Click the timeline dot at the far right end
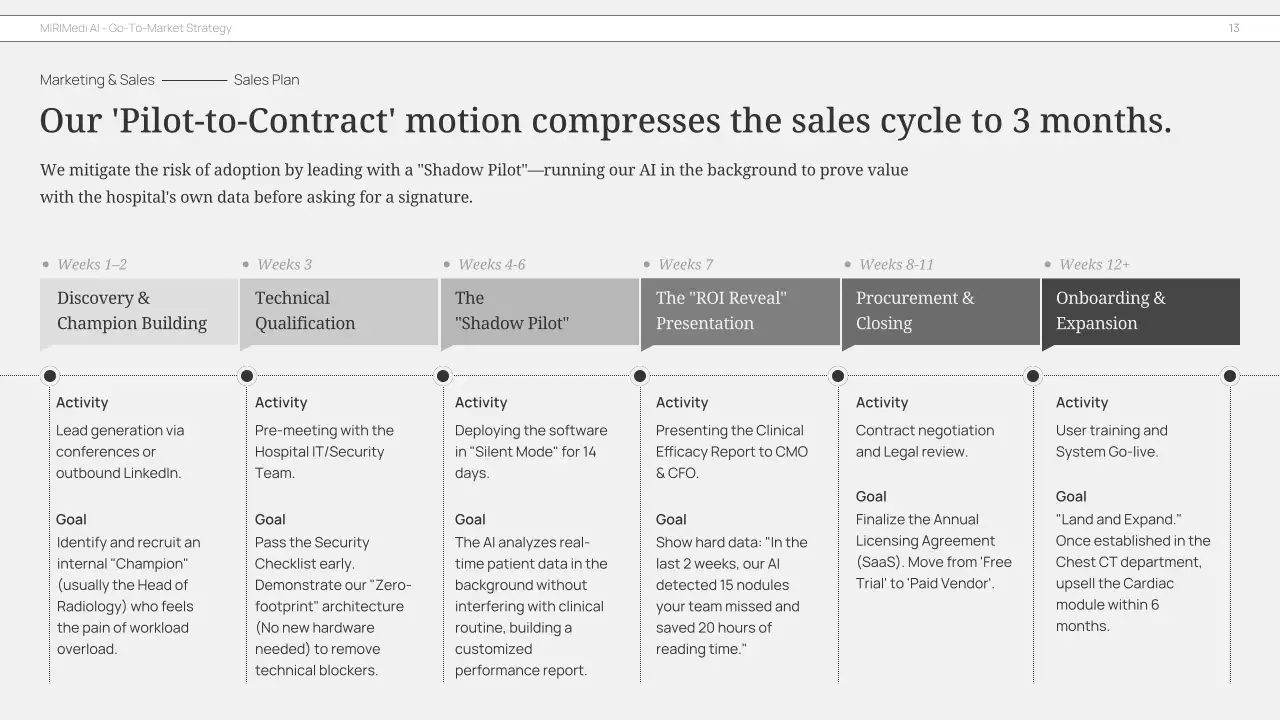The height and width of the screenshot is (720, 1280). [x=1230, y=376]
